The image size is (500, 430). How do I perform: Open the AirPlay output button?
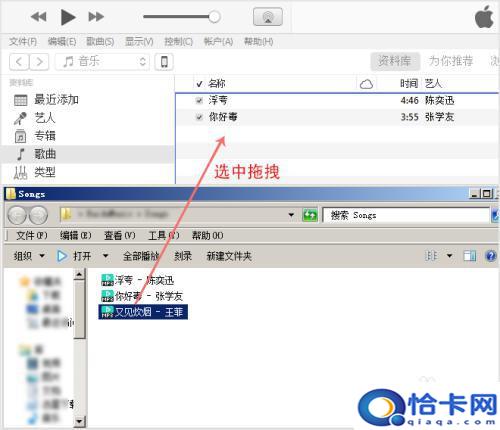(x=268, y=17)
